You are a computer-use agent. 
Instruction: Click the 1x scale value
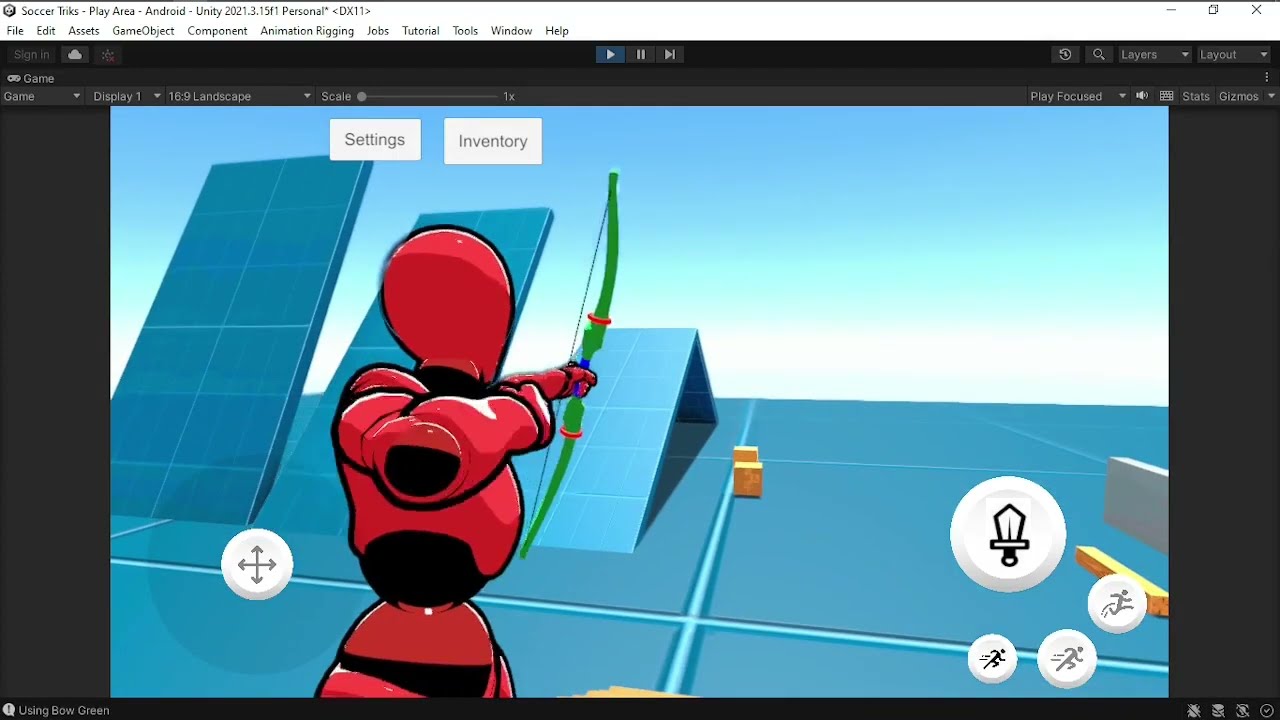[509, 96]
